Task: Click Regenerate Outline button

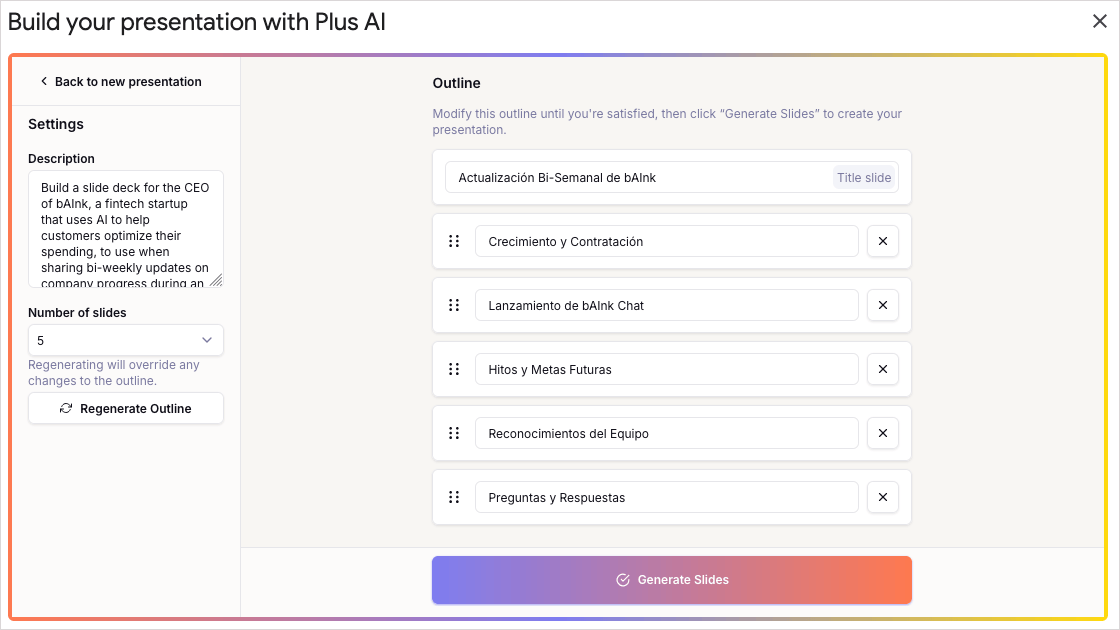Action: 126,409
